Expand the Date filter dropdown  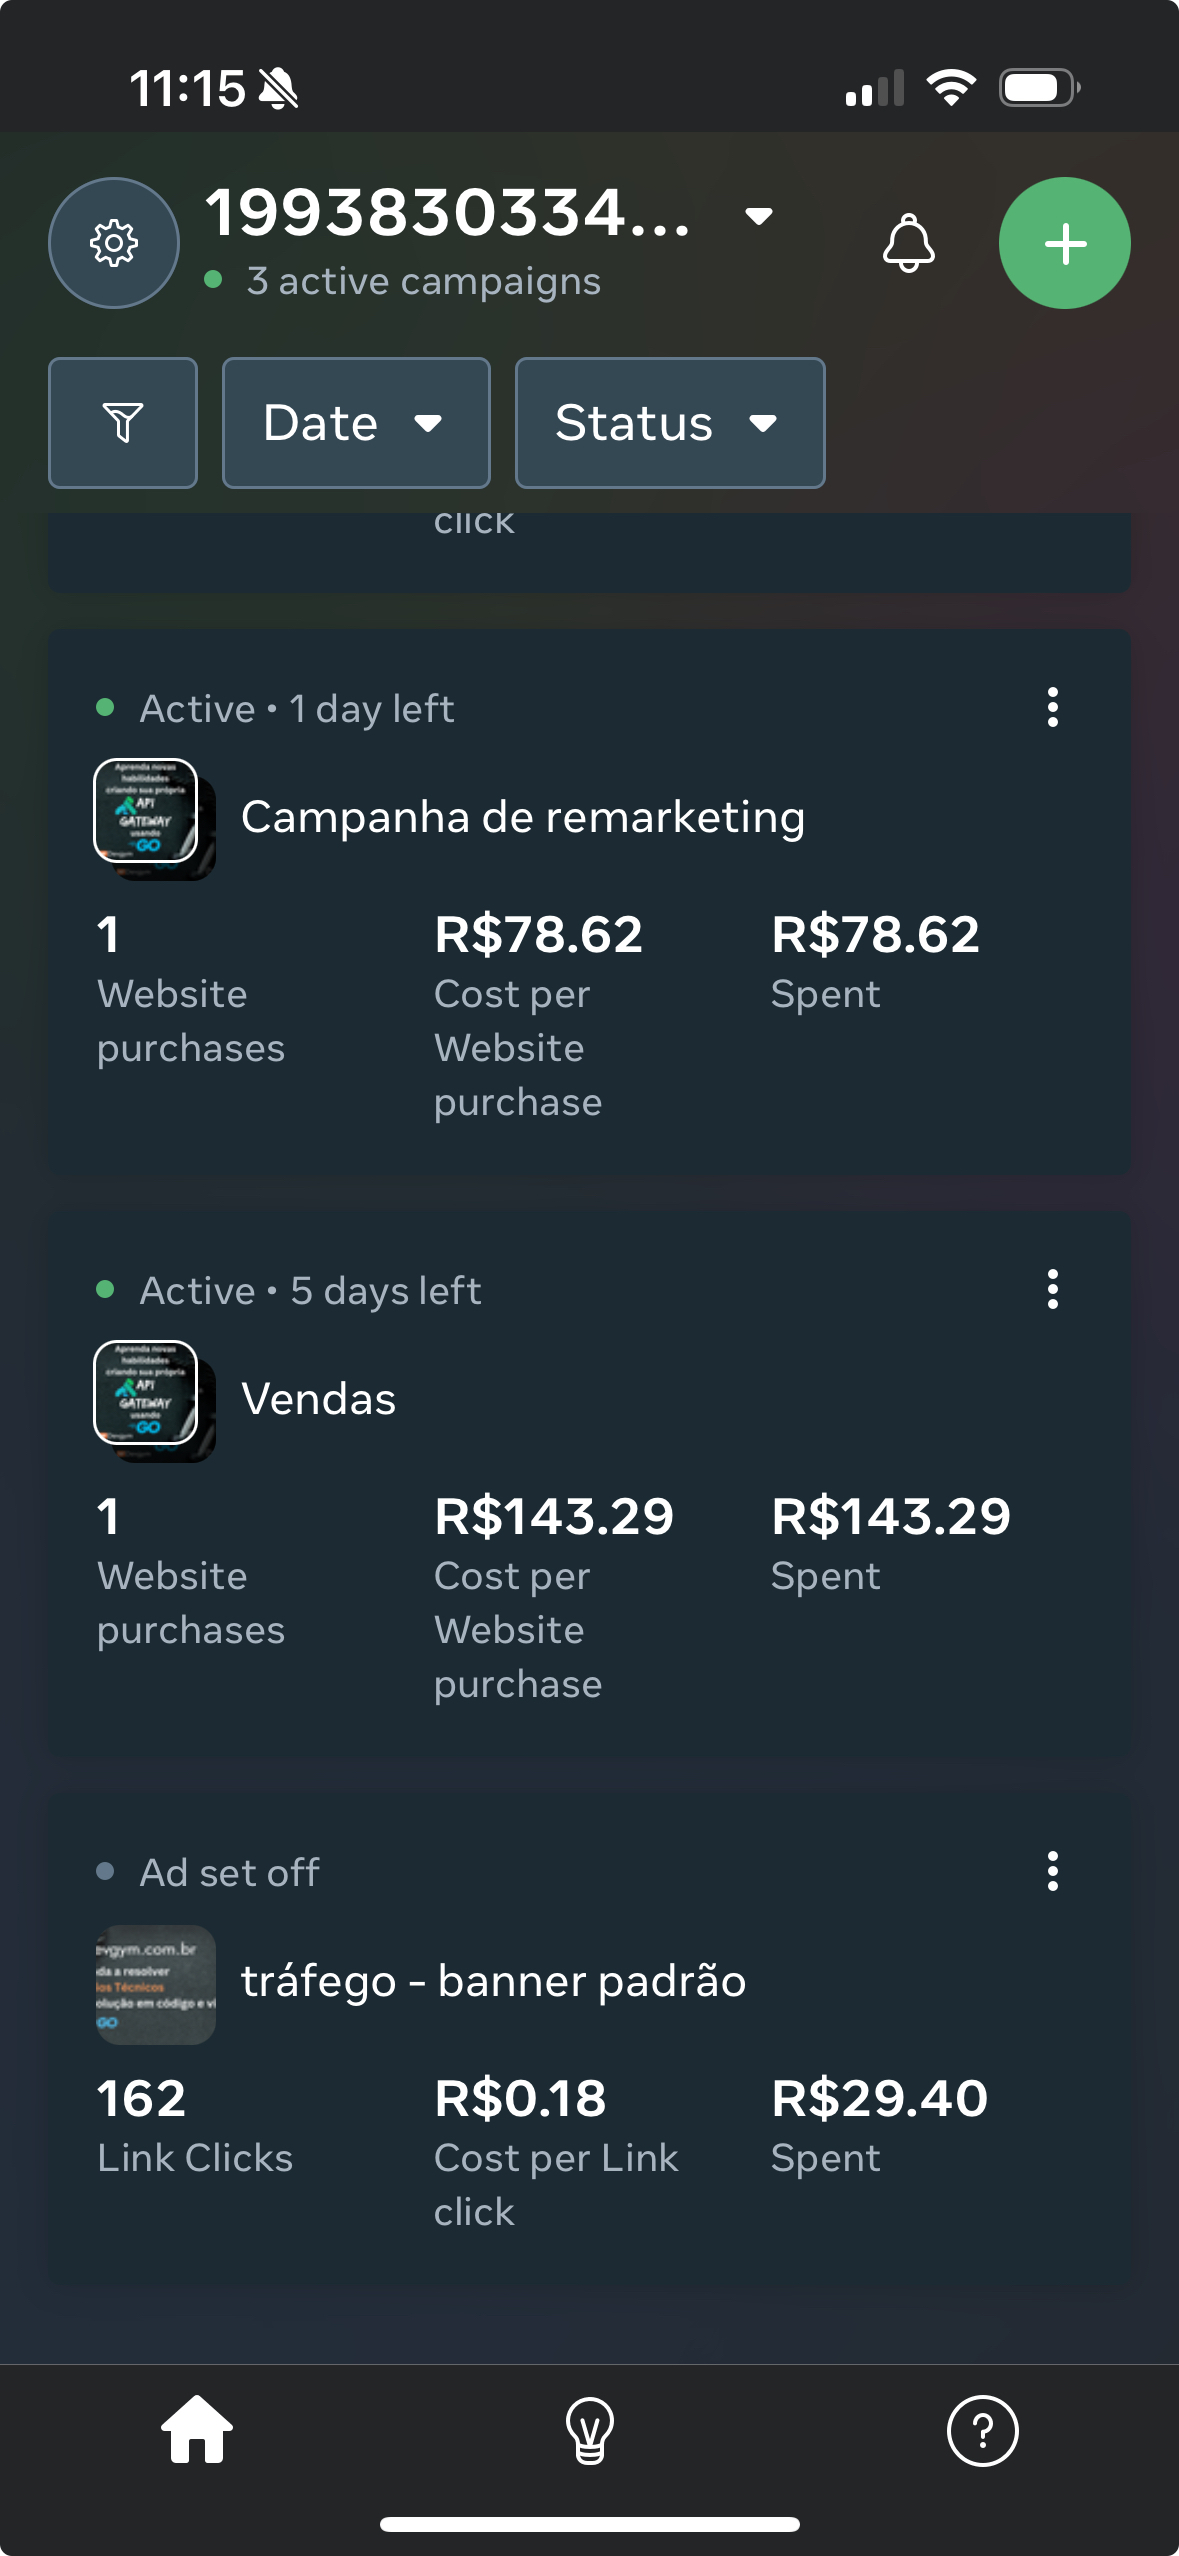coord(356,423)
